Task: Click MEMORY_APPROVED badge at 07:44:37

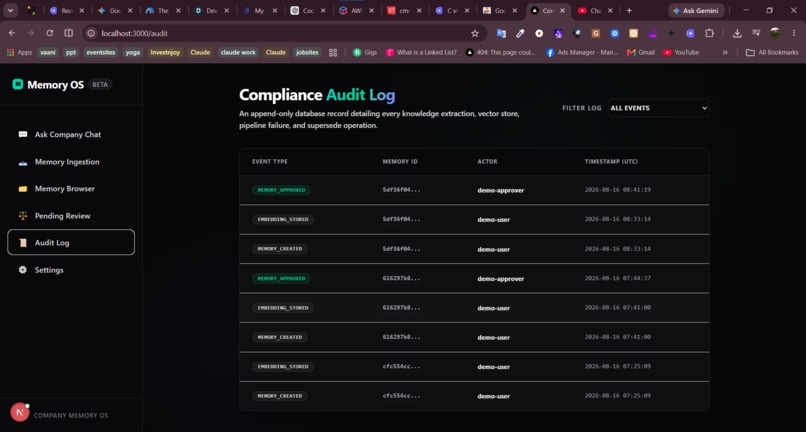Action: tap(281, 278)
